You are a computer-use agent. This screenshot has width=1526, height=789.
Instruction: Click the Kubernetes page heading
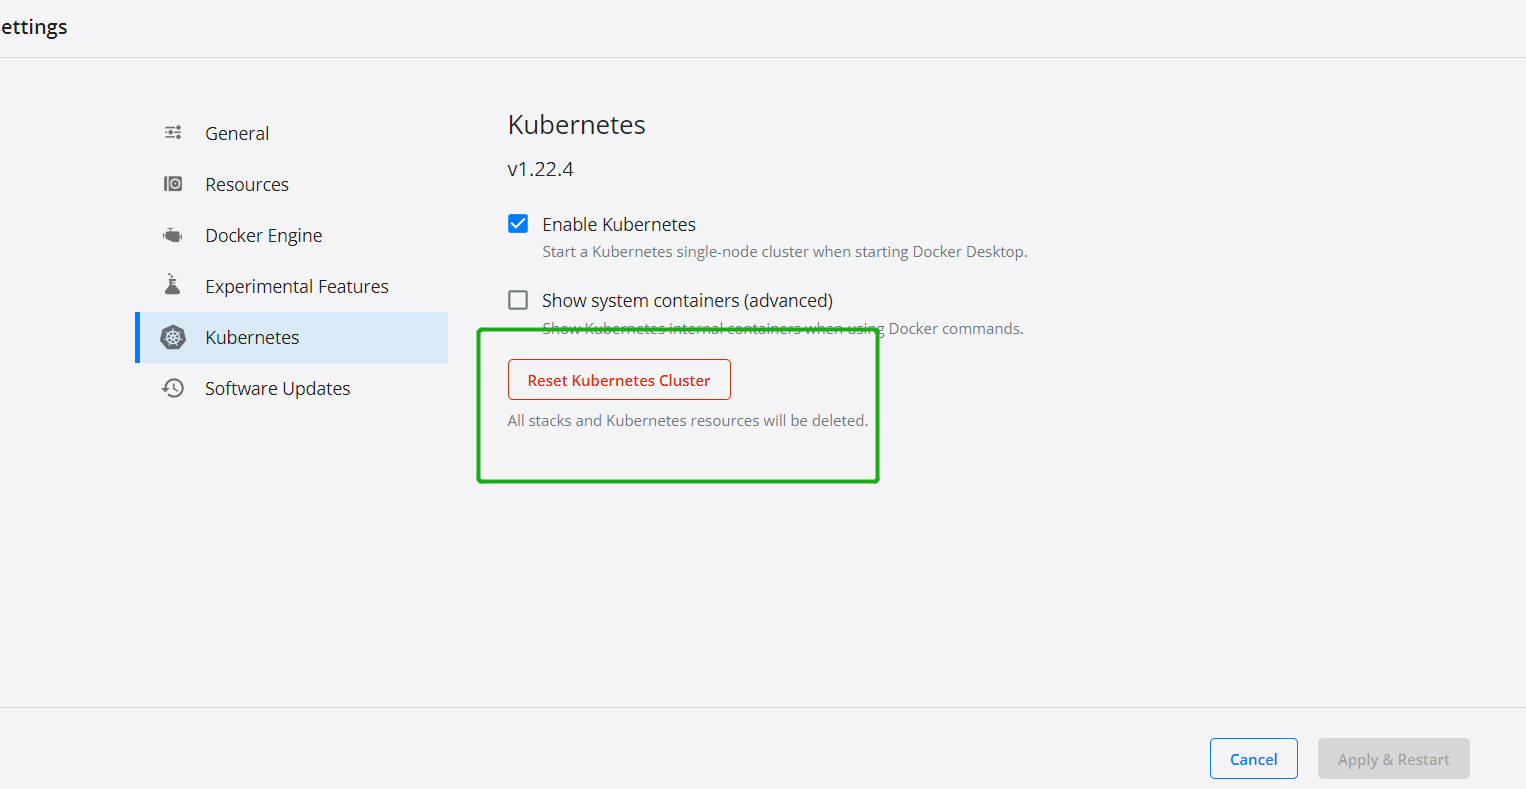click(576, 124)
